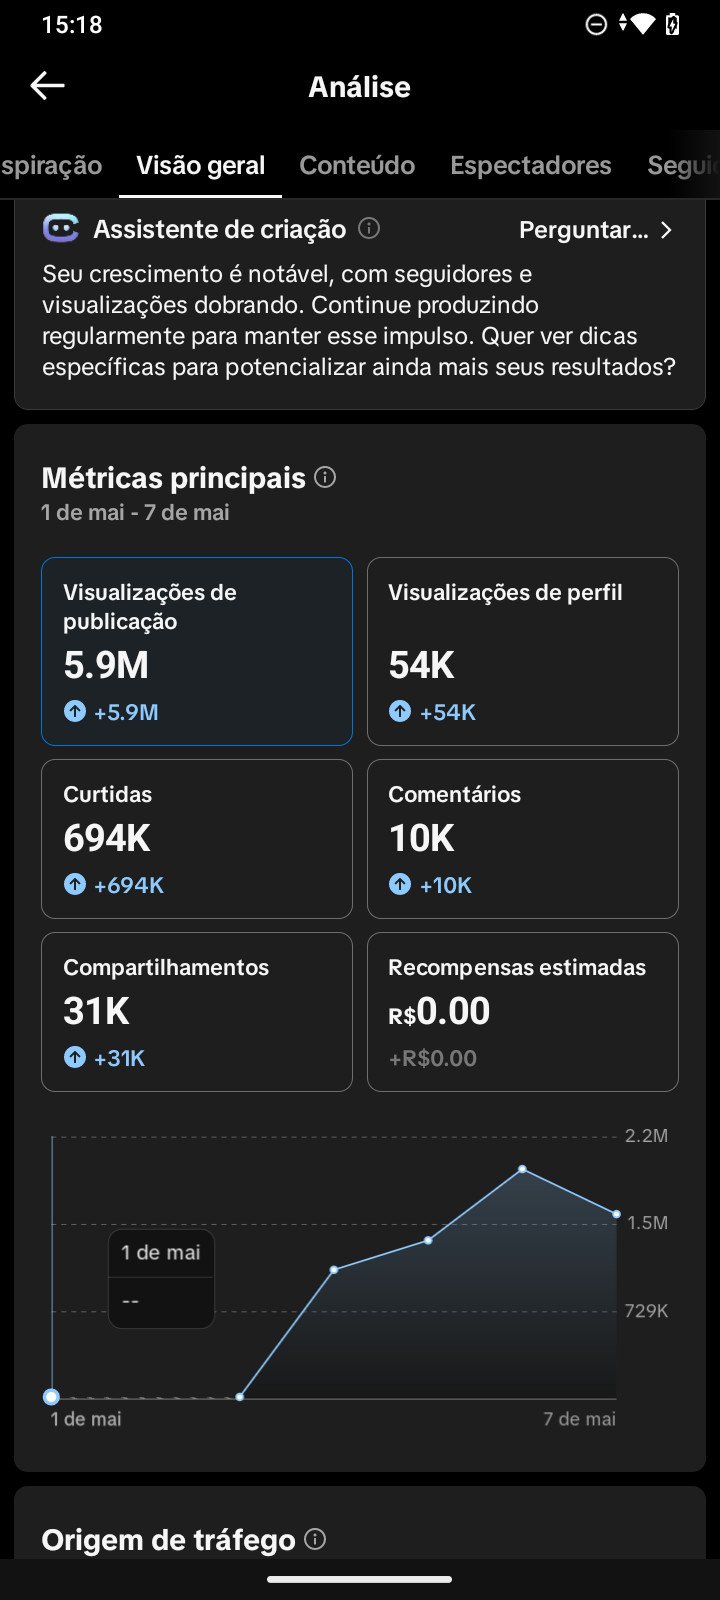The width and height of the screenshot is (720, 1600).
Task: Select the Curtidas metric card
Action: 197,839
